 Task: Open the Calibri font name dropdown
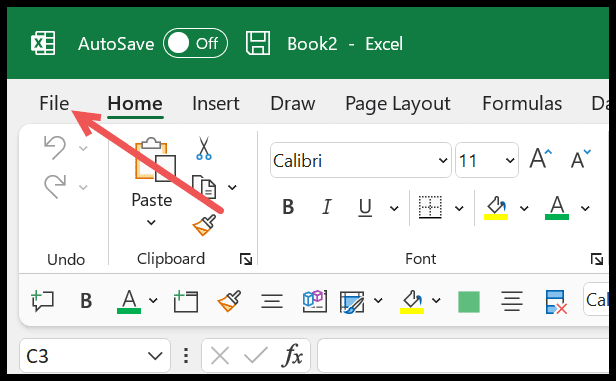point(443,160)
